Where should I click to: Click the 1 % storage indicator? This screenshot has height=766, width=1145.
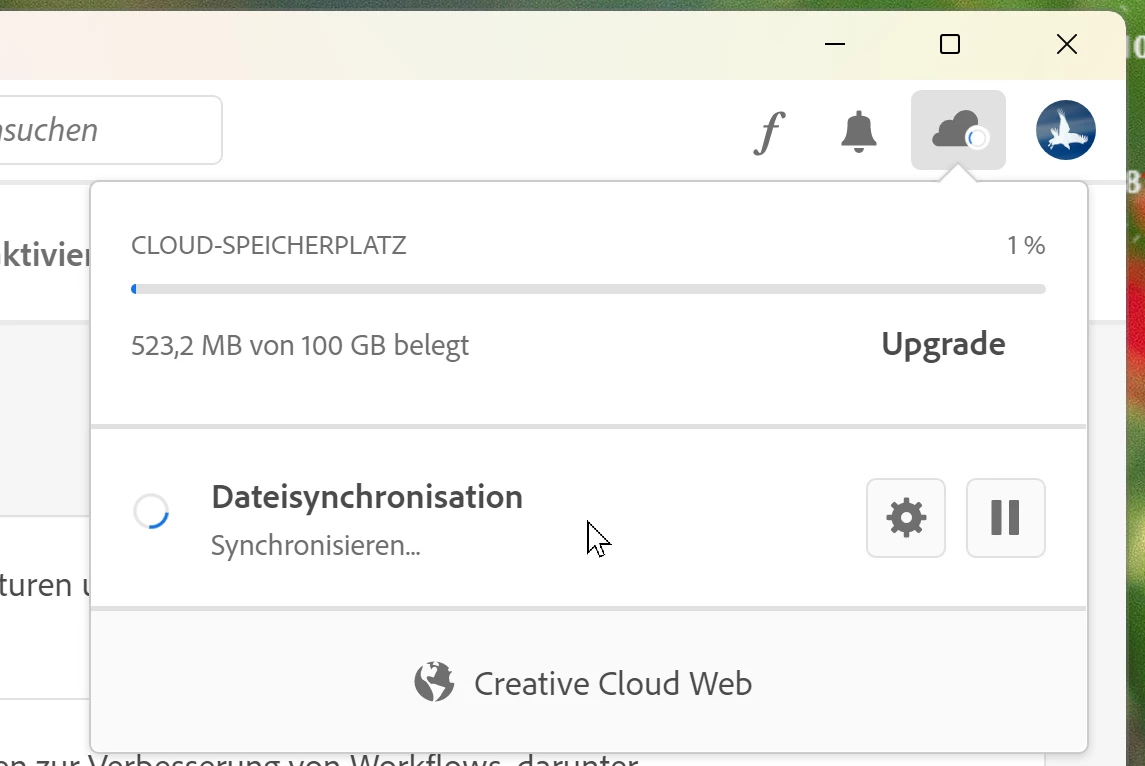(1026, 245)
